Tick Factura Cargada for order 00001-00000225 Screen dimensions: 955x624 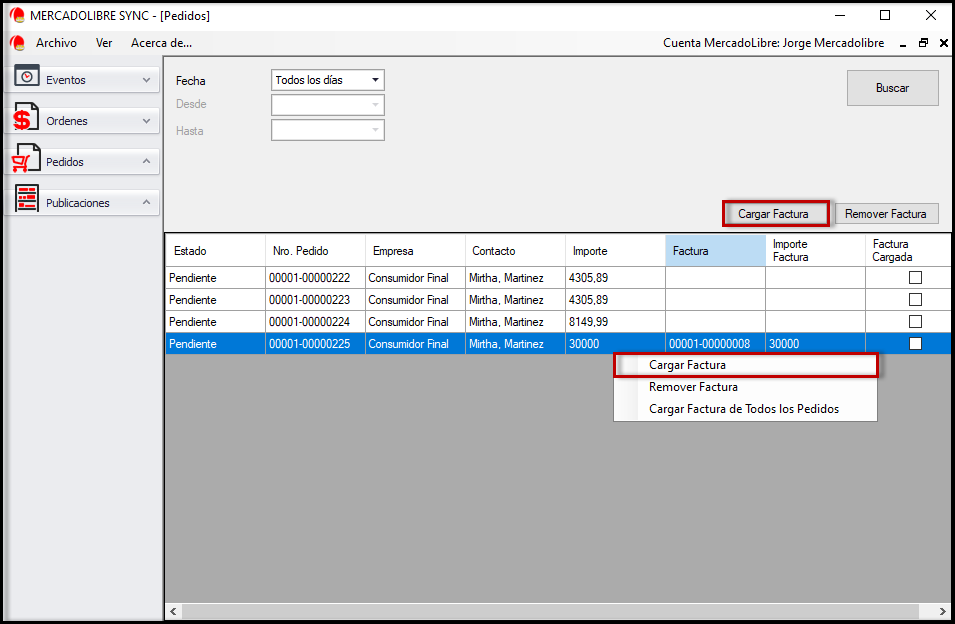(915, 343)
